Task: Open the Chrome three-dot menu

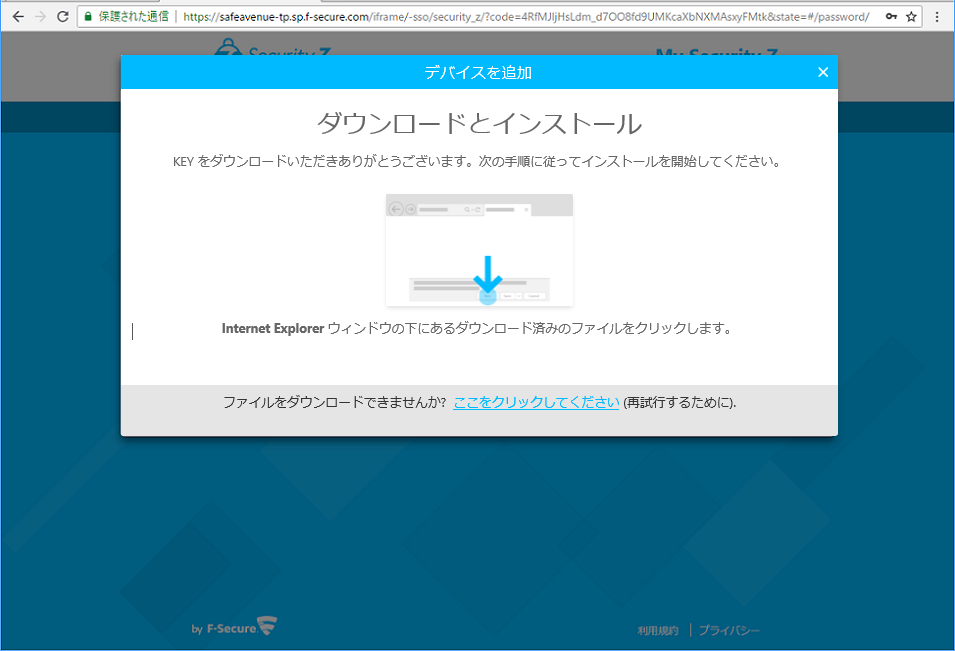Action: [x=937, y=17]
